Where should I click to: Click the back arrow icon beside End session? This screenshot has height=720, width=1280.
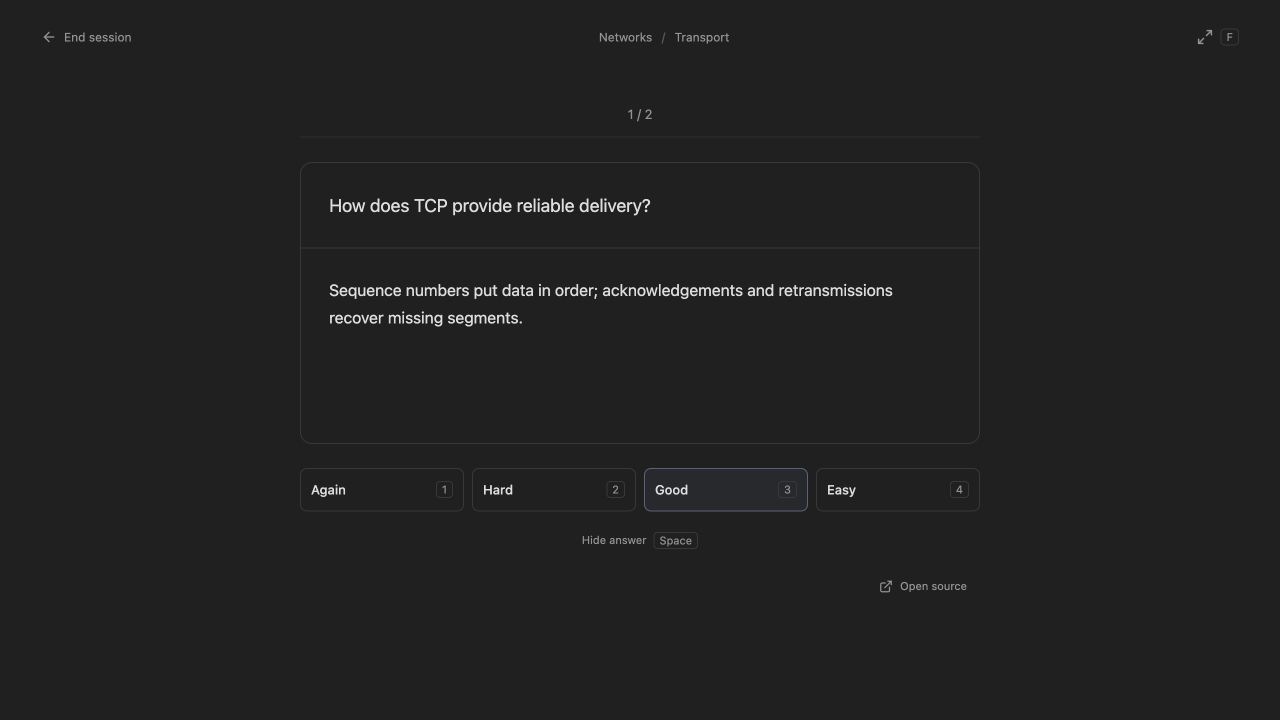pyautogui.click(x=48, y=37)
